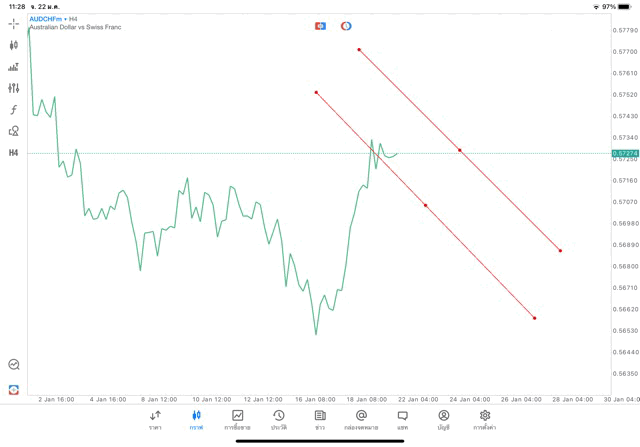Open the drawing objects shapes tool
Image resolution: width=640 pixels, height=447 pixels.
(x=14, y=131)
